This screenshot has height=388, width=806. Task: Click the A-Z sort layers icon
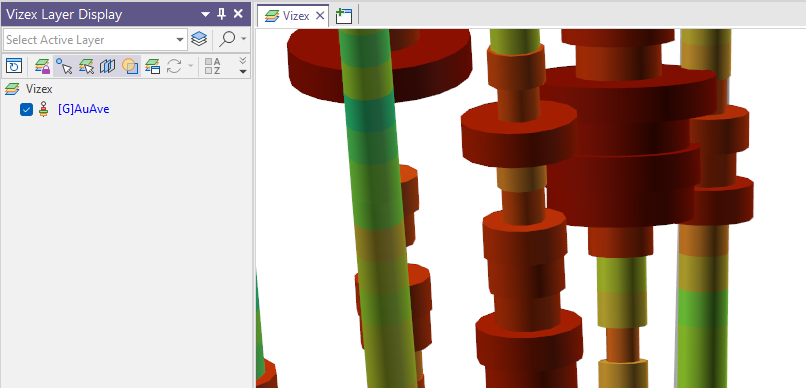point(212,66)
